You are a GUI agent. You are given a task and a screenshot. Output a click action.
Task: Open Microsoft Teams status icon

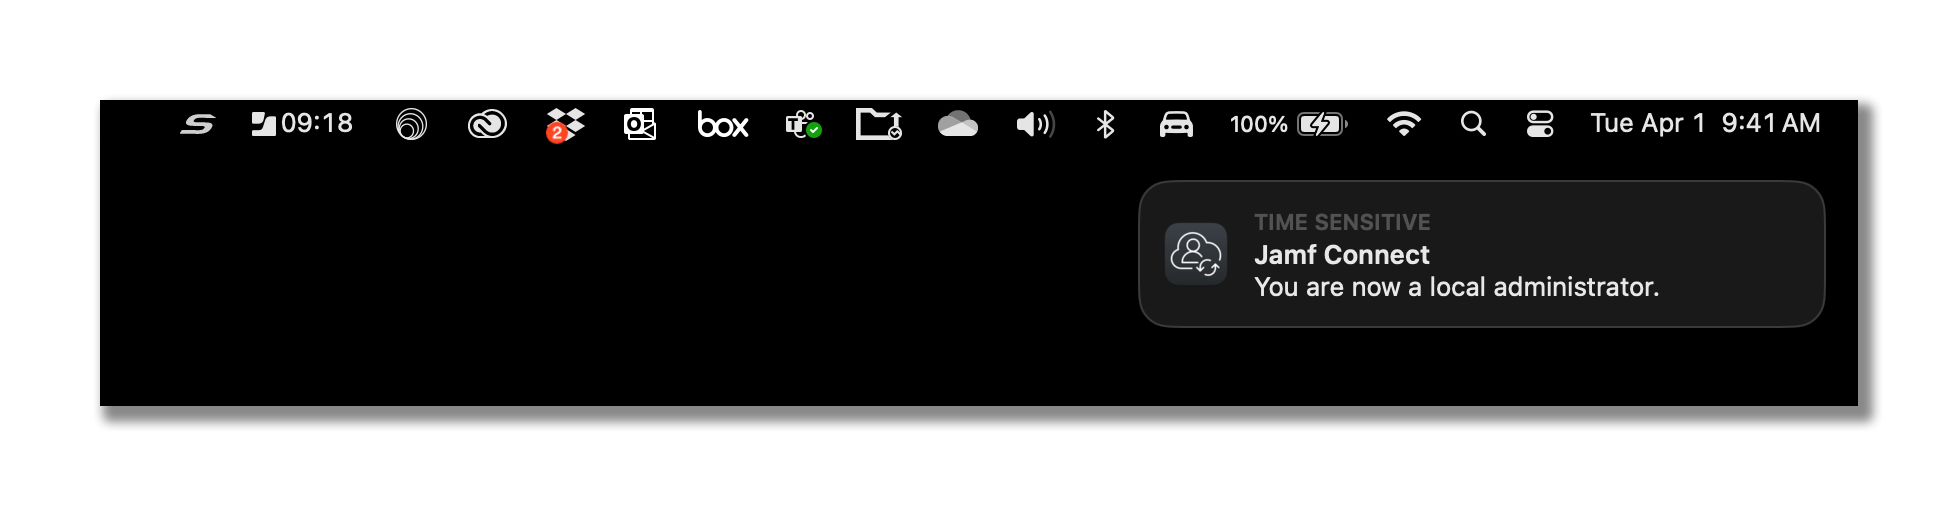(803, 125)
